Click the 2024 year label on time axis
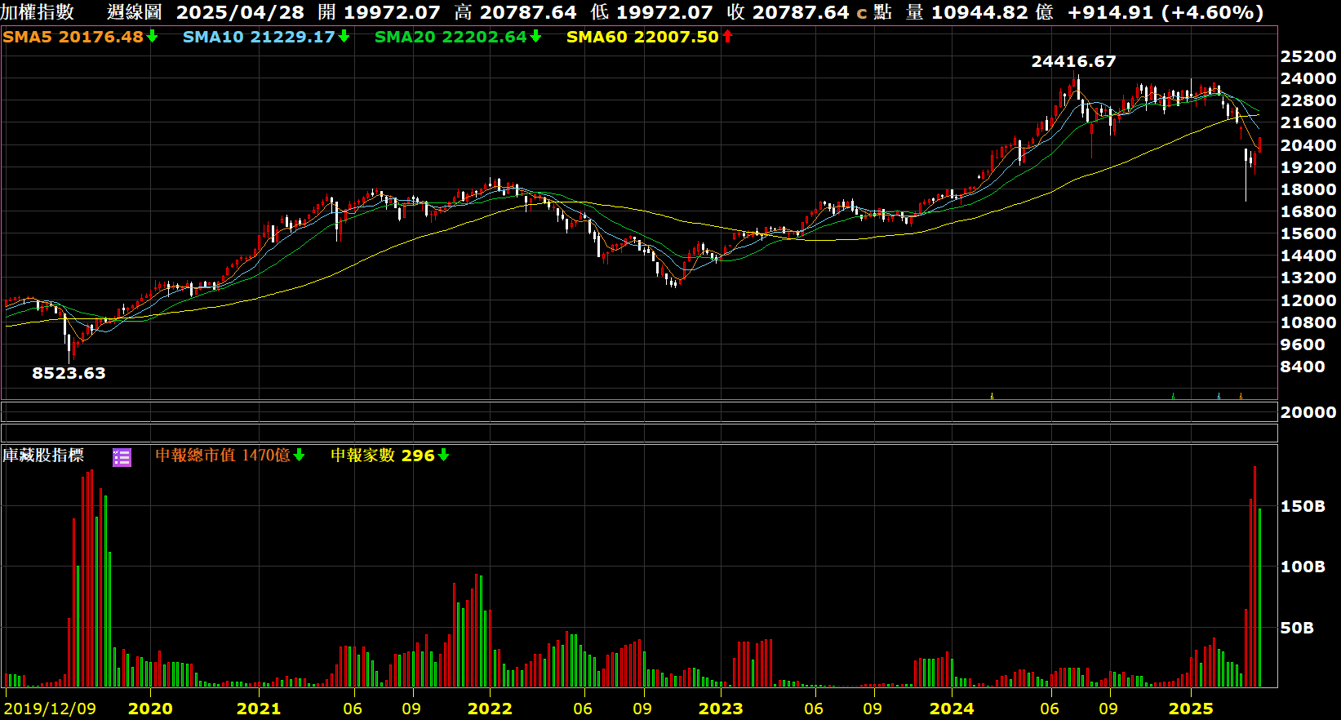Viewport: 1341px width, 720px height. [x=952, y=708]
